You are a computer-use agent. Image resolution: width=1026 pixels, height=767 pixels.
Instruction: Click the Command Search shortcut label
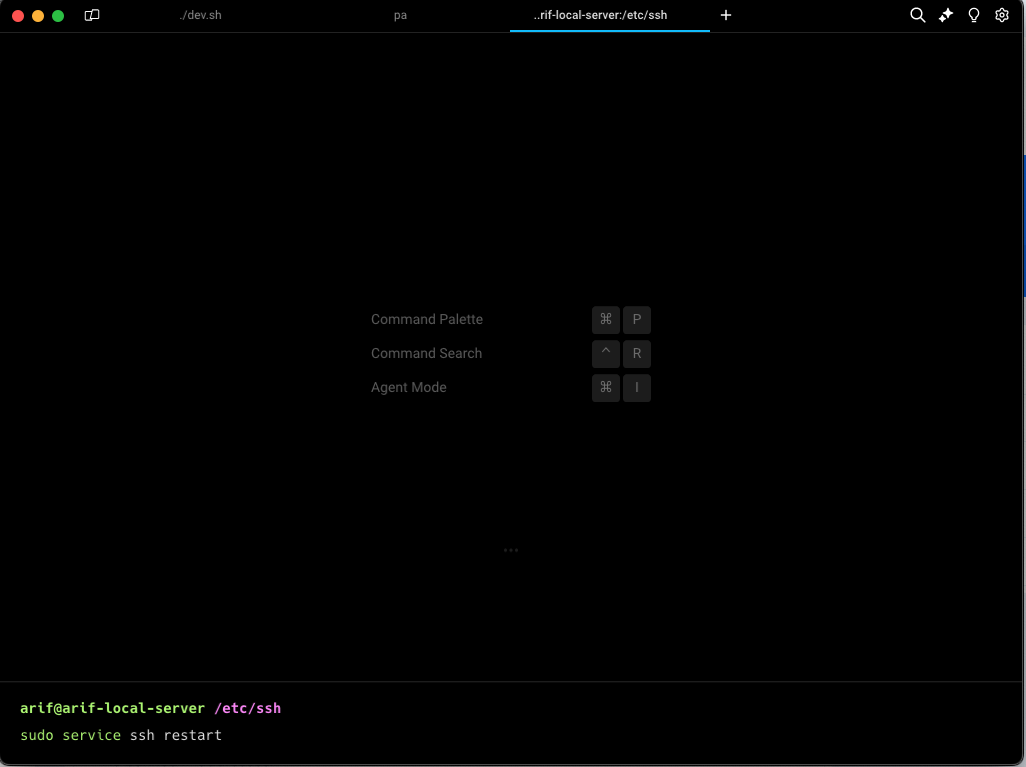point(427,353)
